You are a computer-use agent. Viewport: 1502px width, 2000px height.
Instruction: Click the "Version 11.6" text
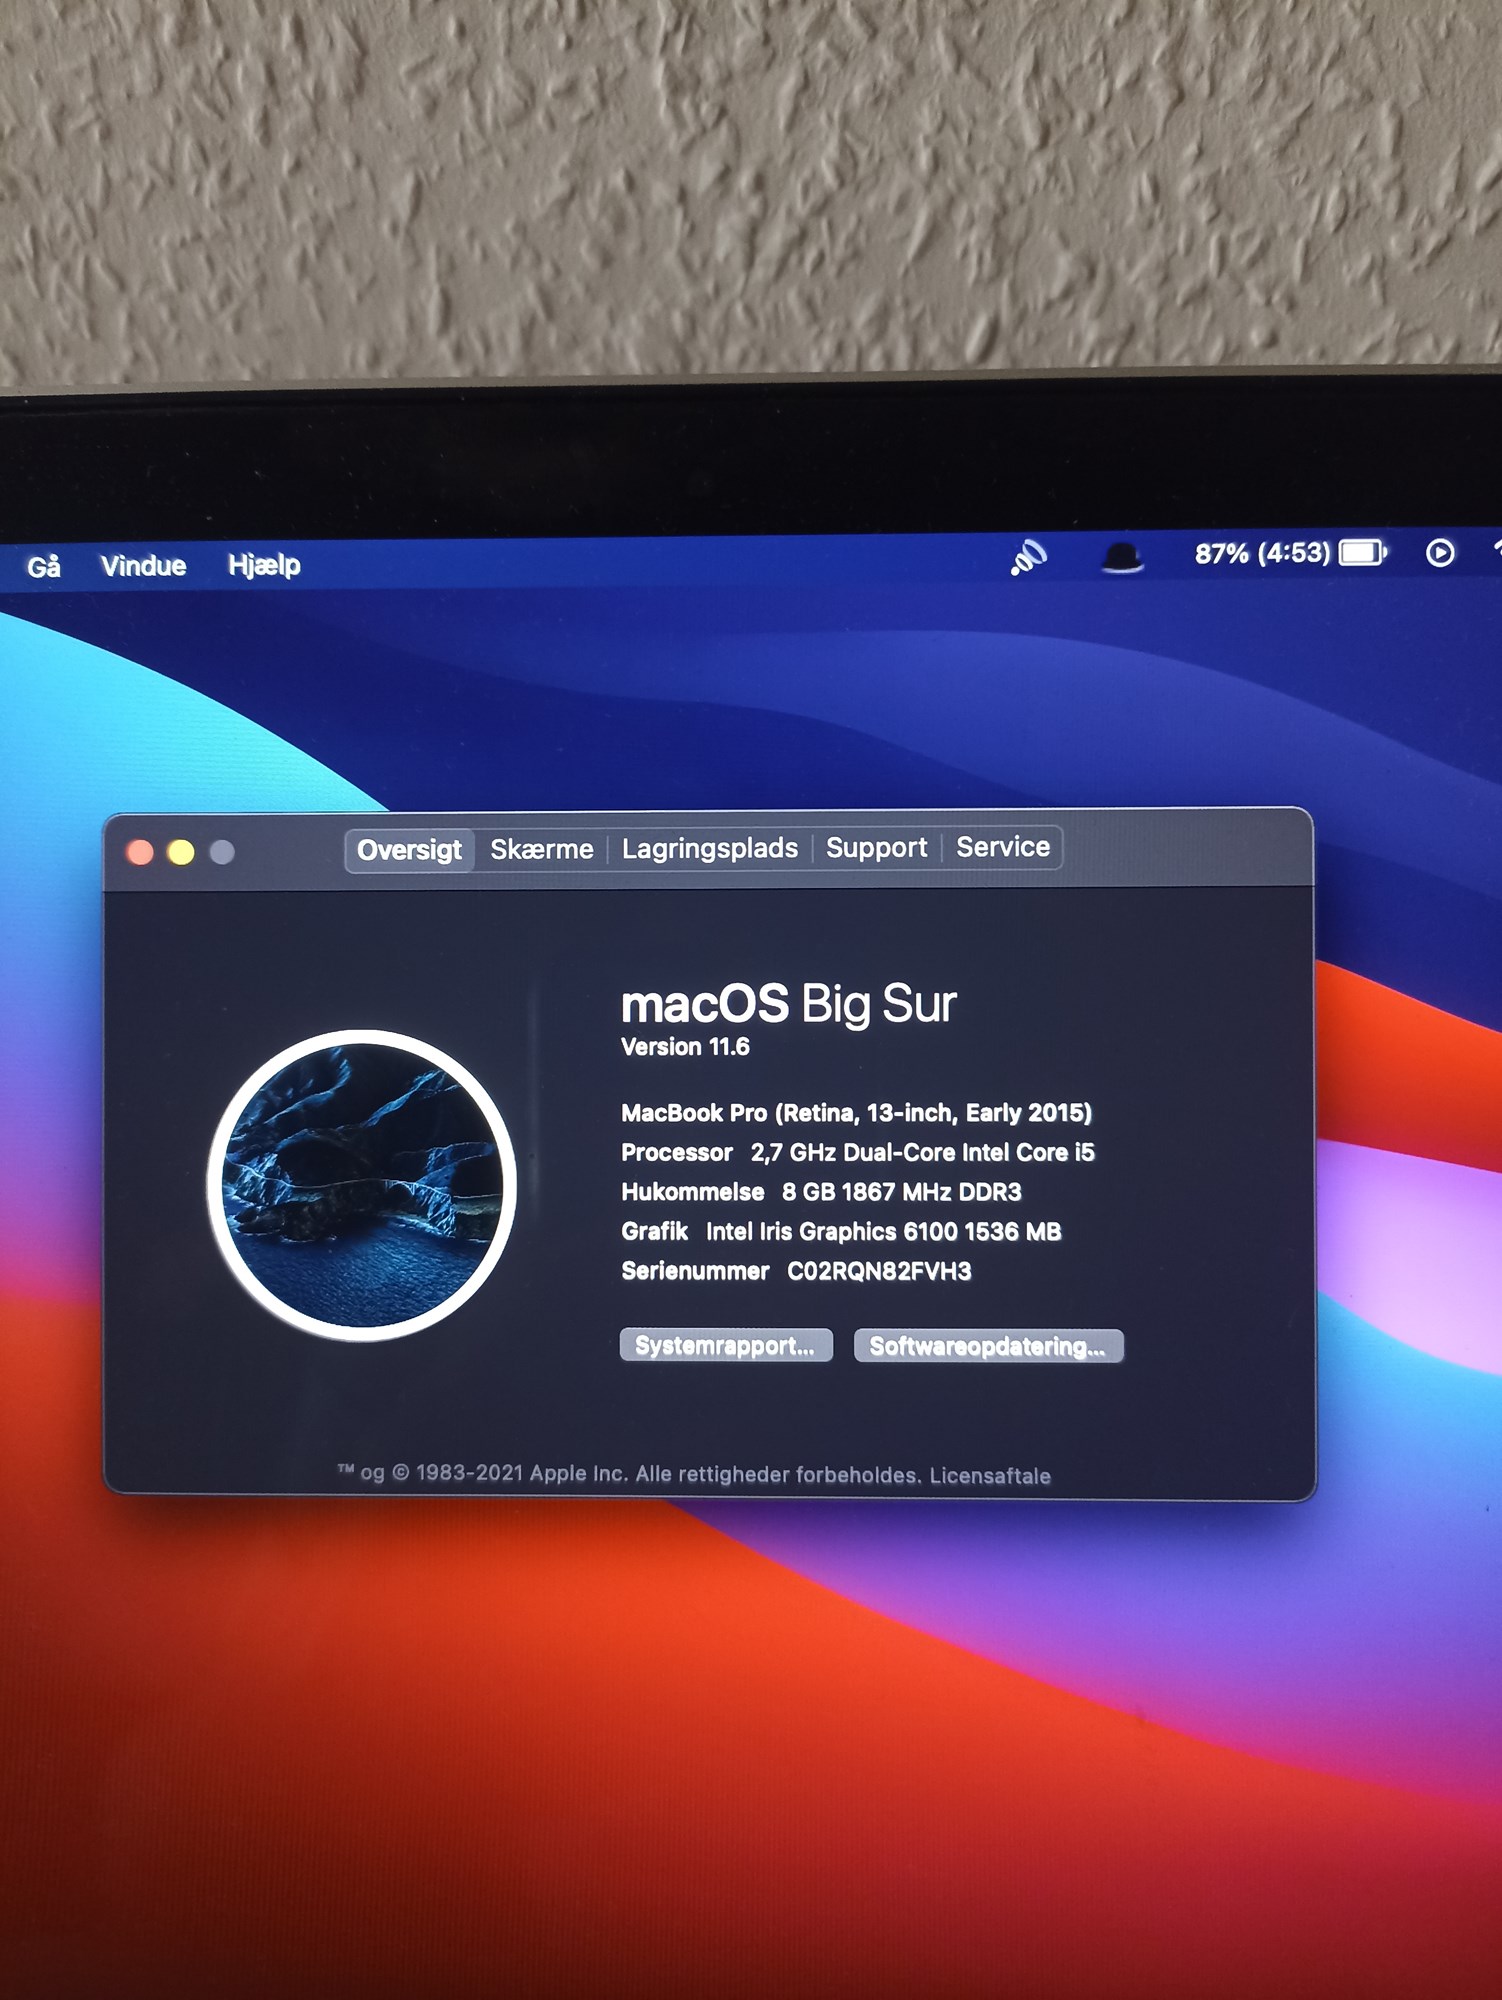point(685,1047)
